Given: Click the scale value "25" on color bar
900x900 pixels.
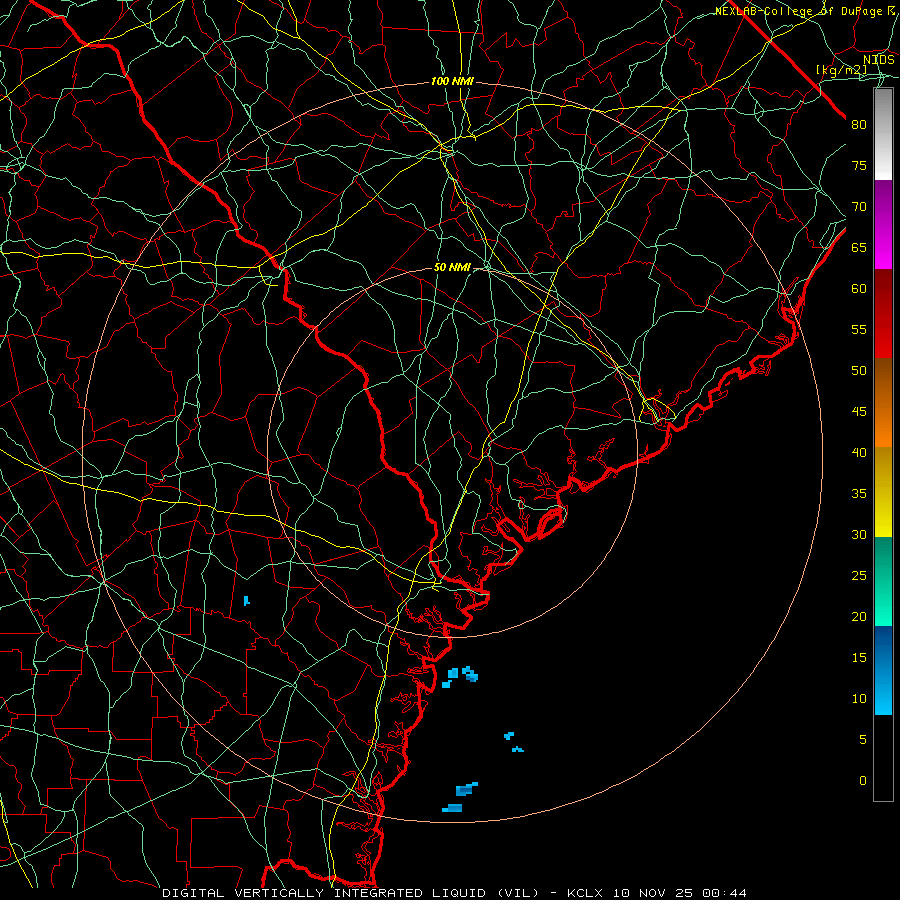Looking at the screenshot, I should coord(859,576).
